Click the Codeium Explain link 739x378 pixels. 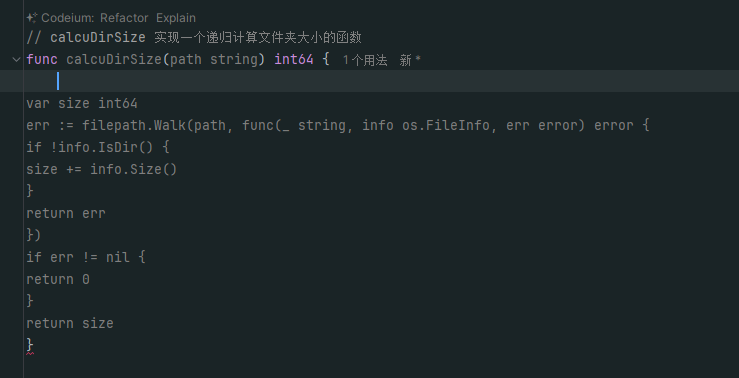pos(176,18)
